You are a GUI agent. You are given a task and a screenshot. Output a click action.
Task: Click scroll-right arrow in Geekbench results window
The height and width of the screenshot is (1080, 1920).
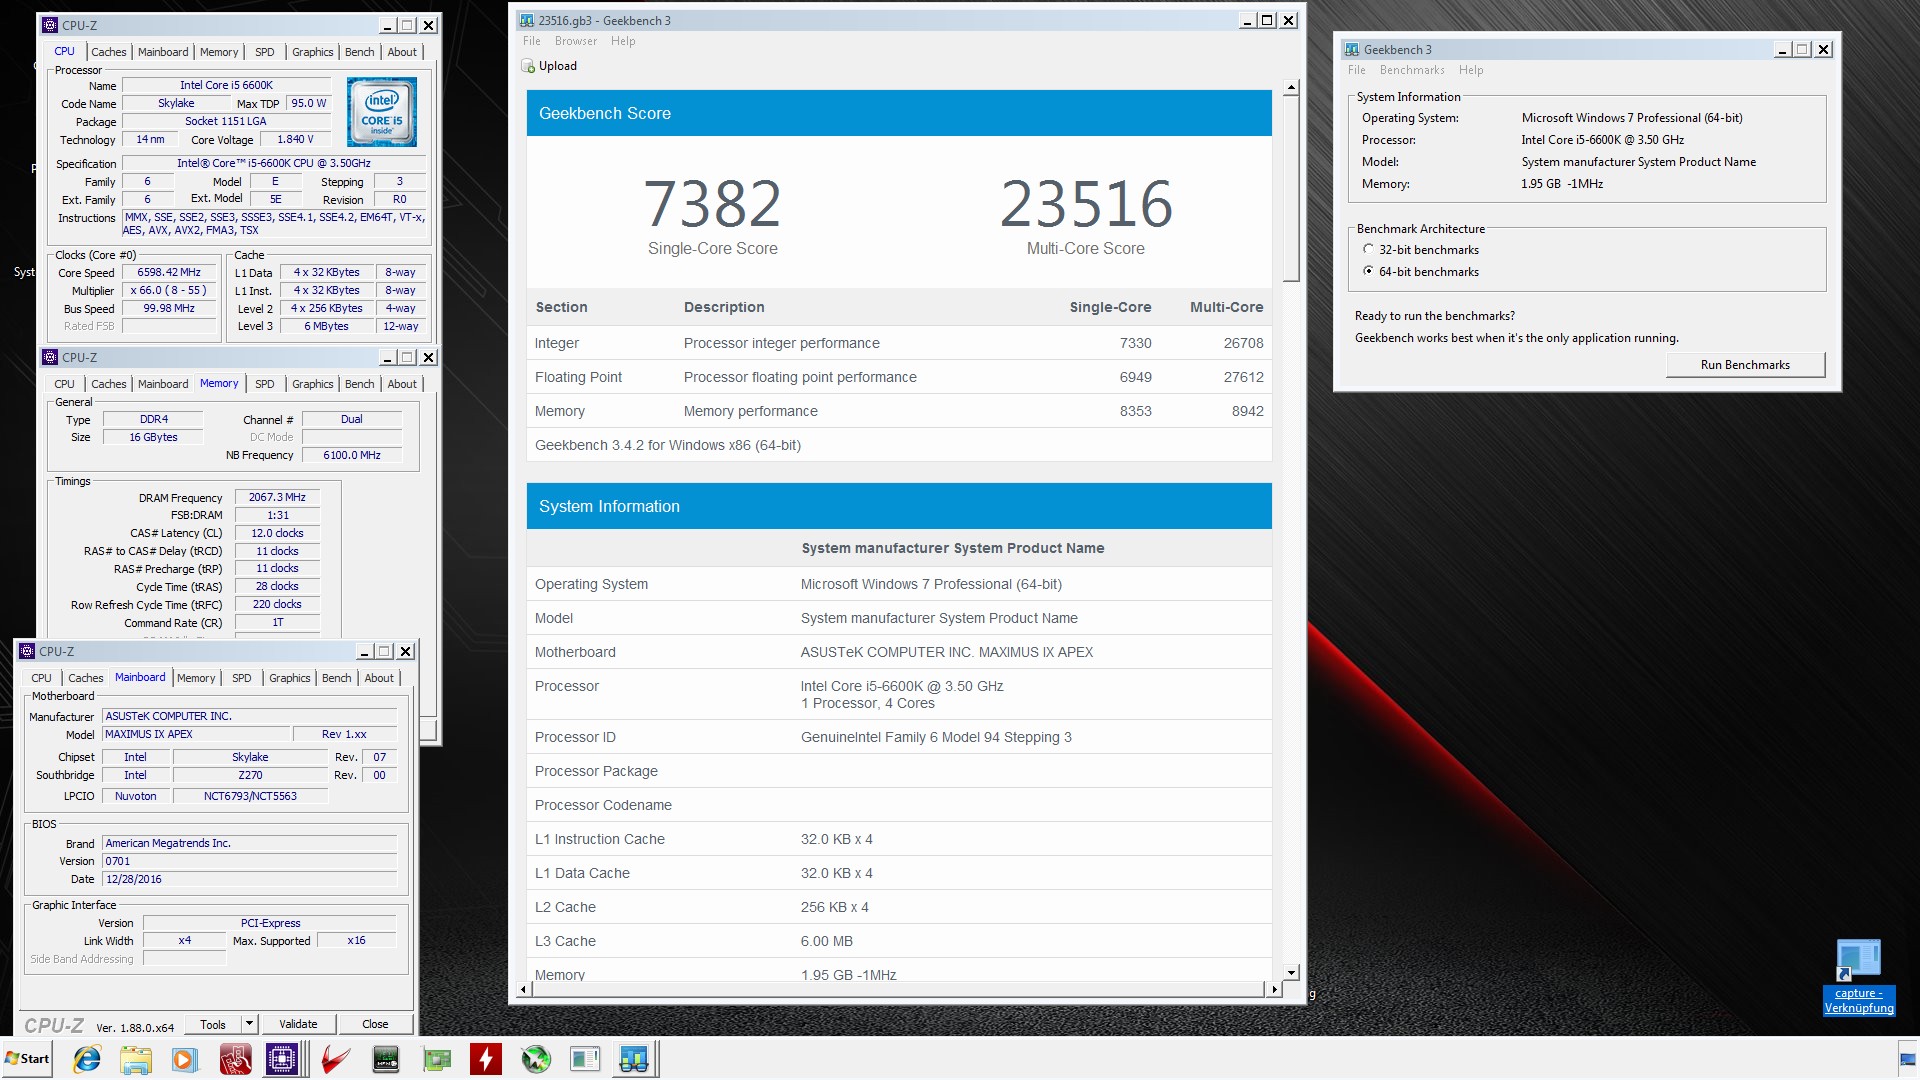point(1274,990)
